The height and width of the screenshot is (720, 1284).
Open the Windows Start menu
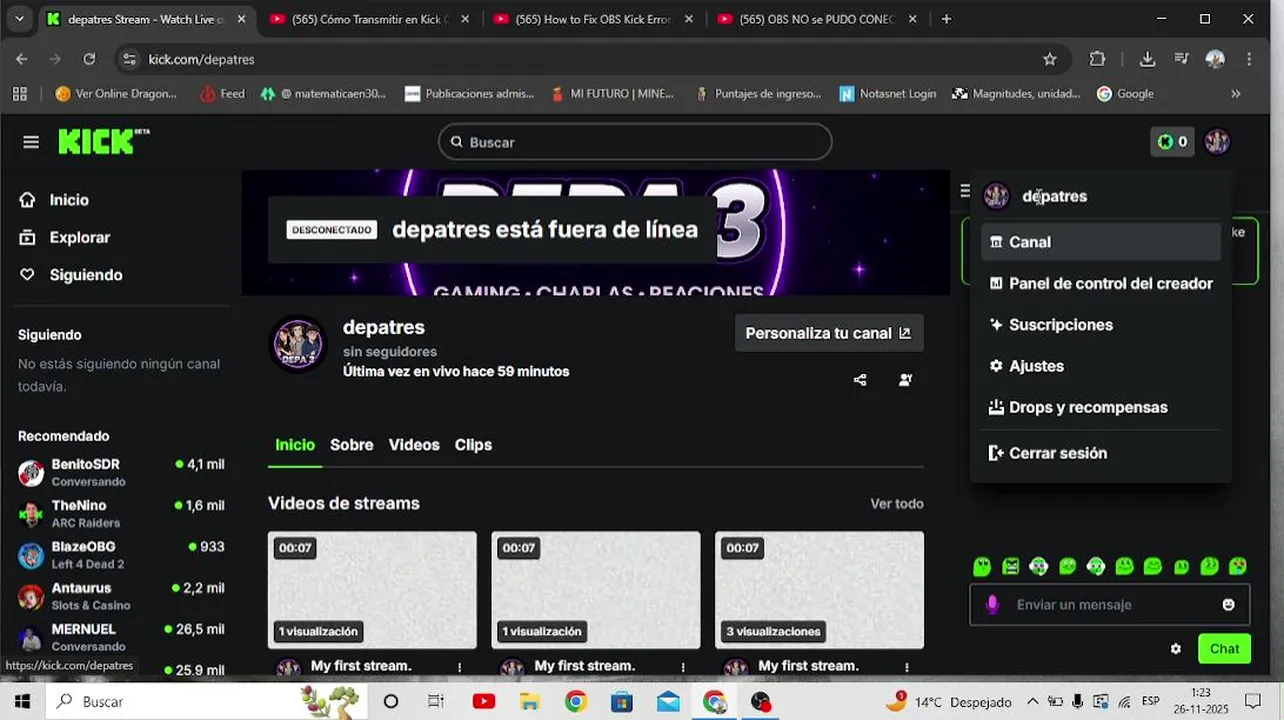22,702
